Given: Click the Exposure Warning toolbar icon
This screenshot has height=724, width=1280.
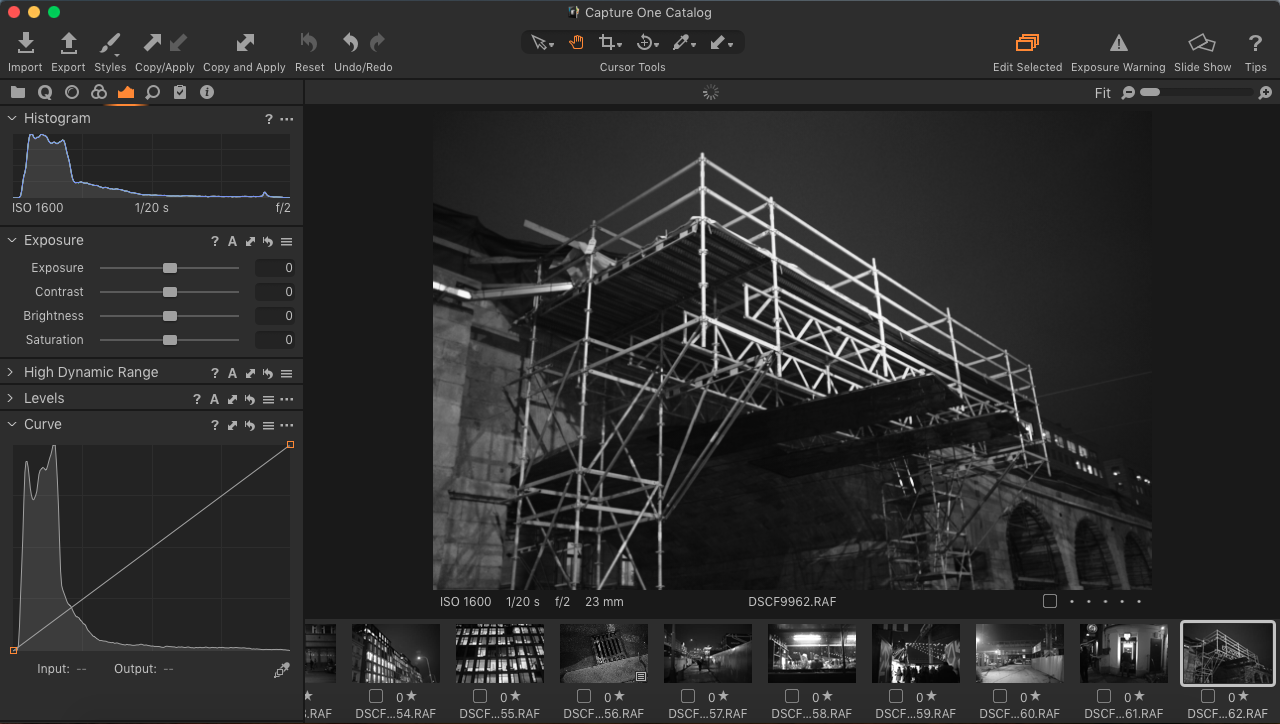Looking at the screenshot, I should click(x=1118, y=42).
